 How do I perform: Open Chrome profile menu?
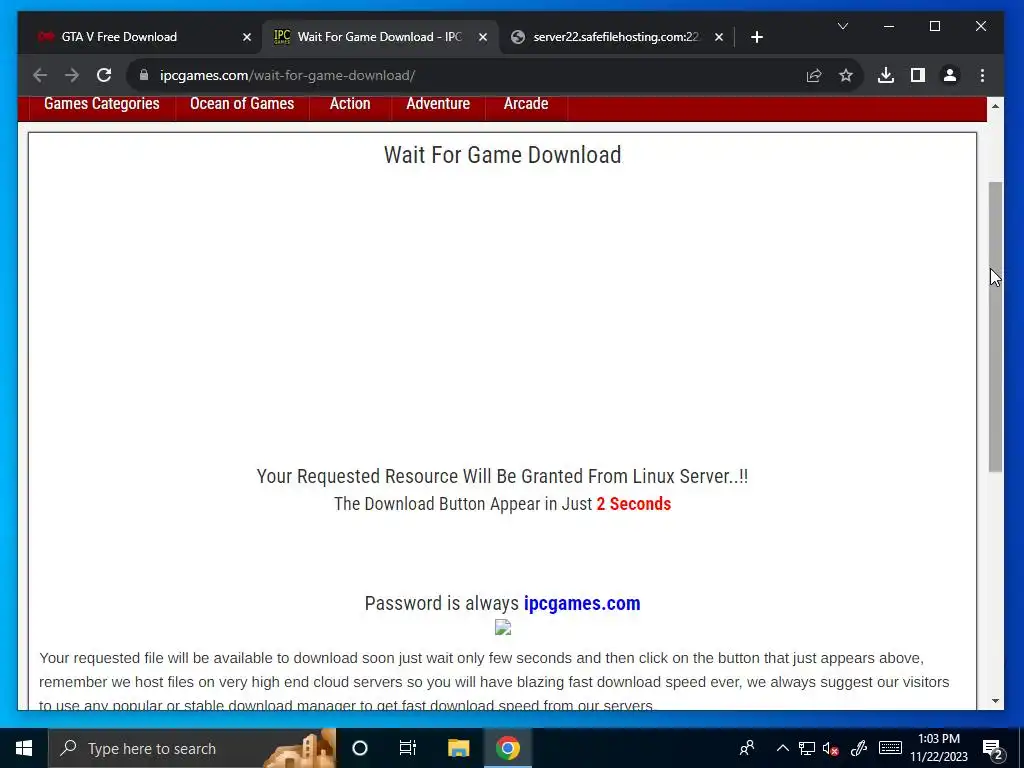coord(950,75)
